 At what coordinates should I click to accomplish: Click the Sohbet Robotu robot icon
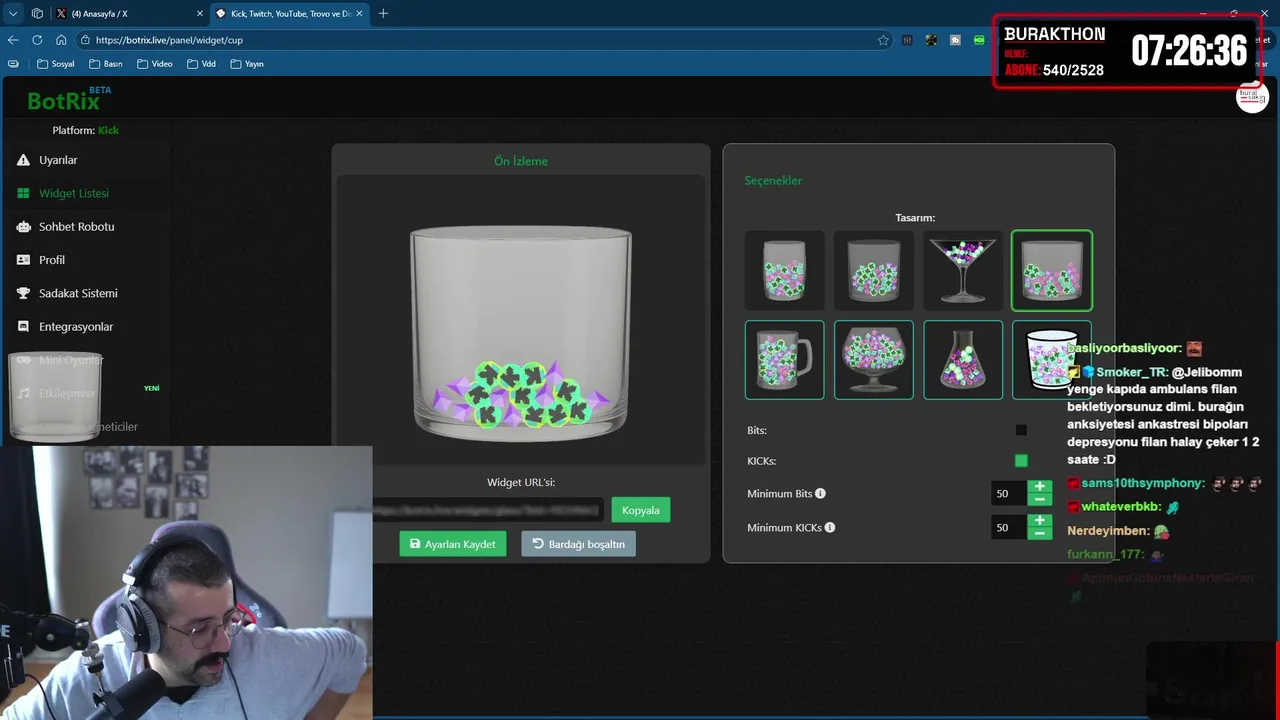point(23,226)
